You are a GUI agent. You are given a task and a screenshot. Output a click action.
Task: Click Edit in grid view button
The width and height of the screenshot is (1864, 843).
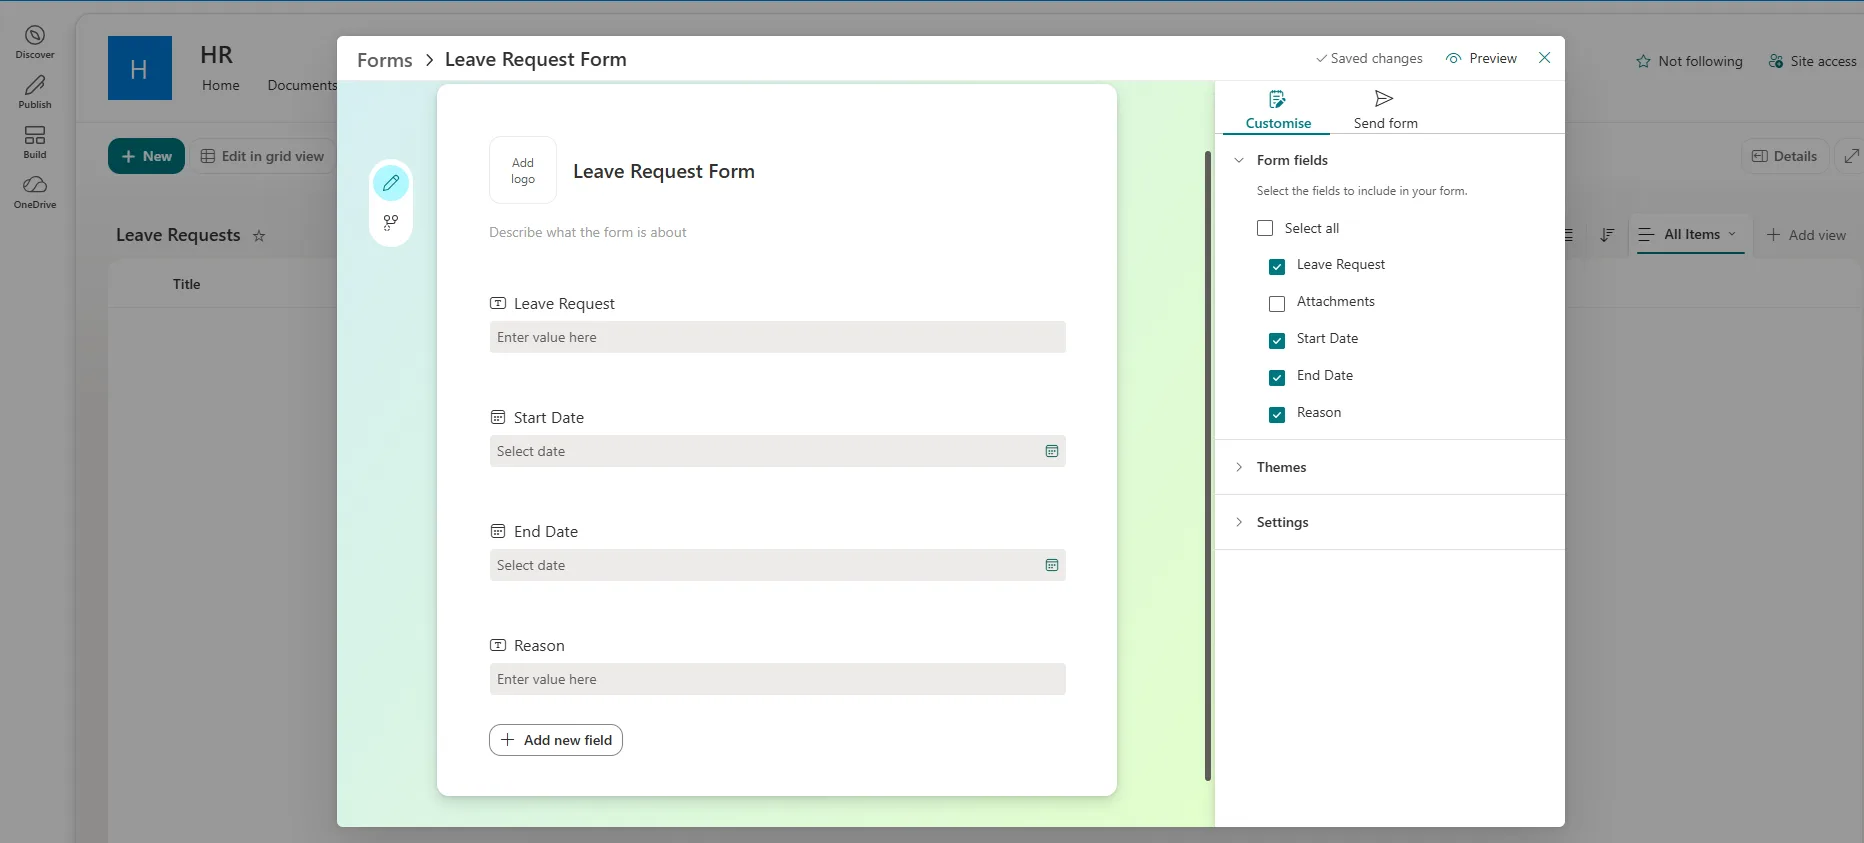click(x=262, y=156)
